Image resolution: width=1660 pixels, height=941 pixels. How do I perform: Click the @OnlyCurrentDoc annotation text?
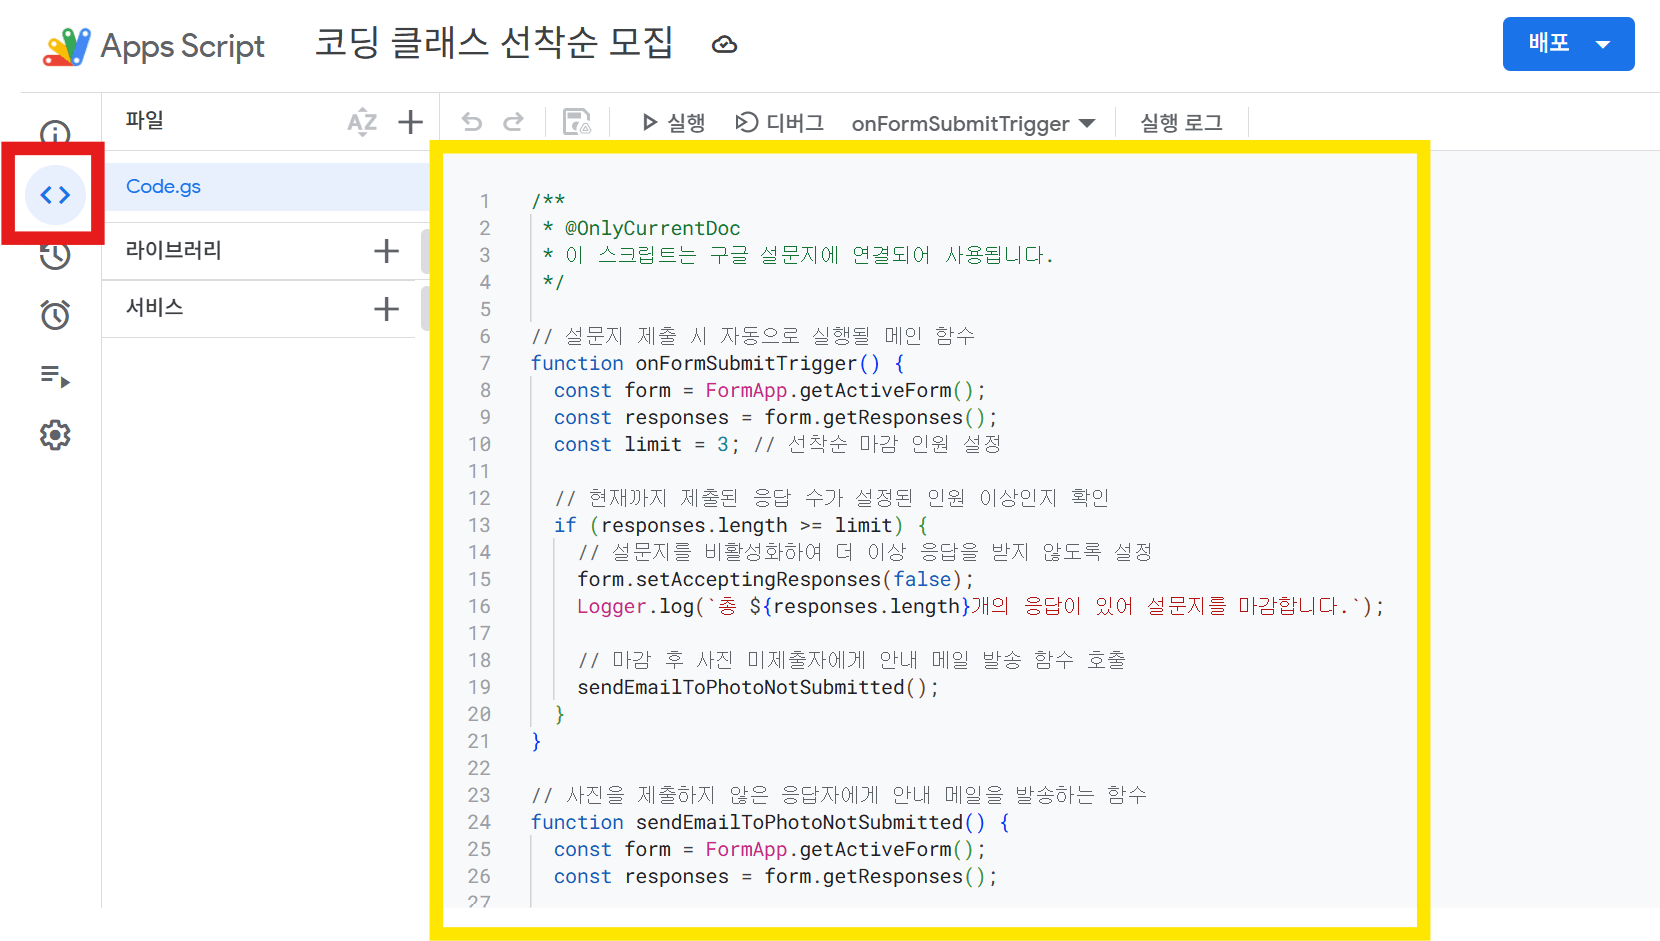(653, 228)
